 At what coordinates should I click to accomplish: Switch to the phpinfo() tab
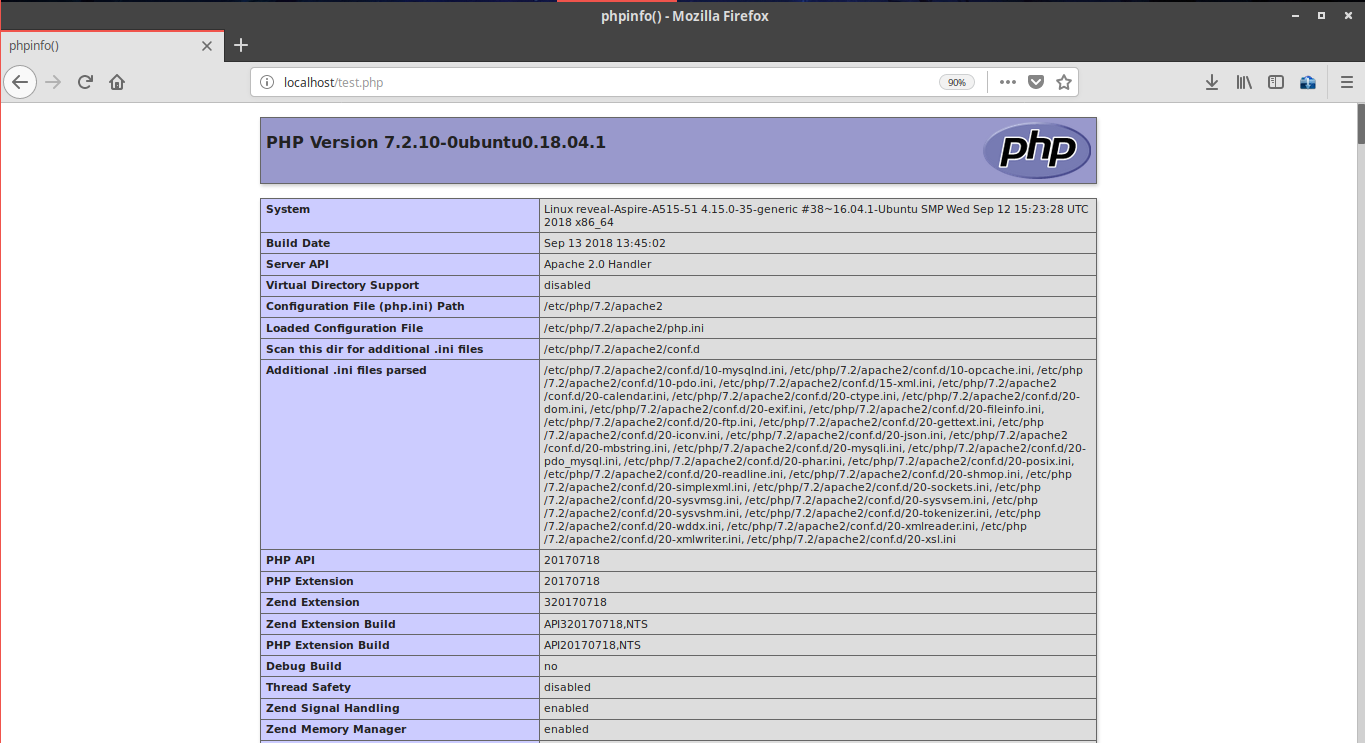[x=100, y=45]
